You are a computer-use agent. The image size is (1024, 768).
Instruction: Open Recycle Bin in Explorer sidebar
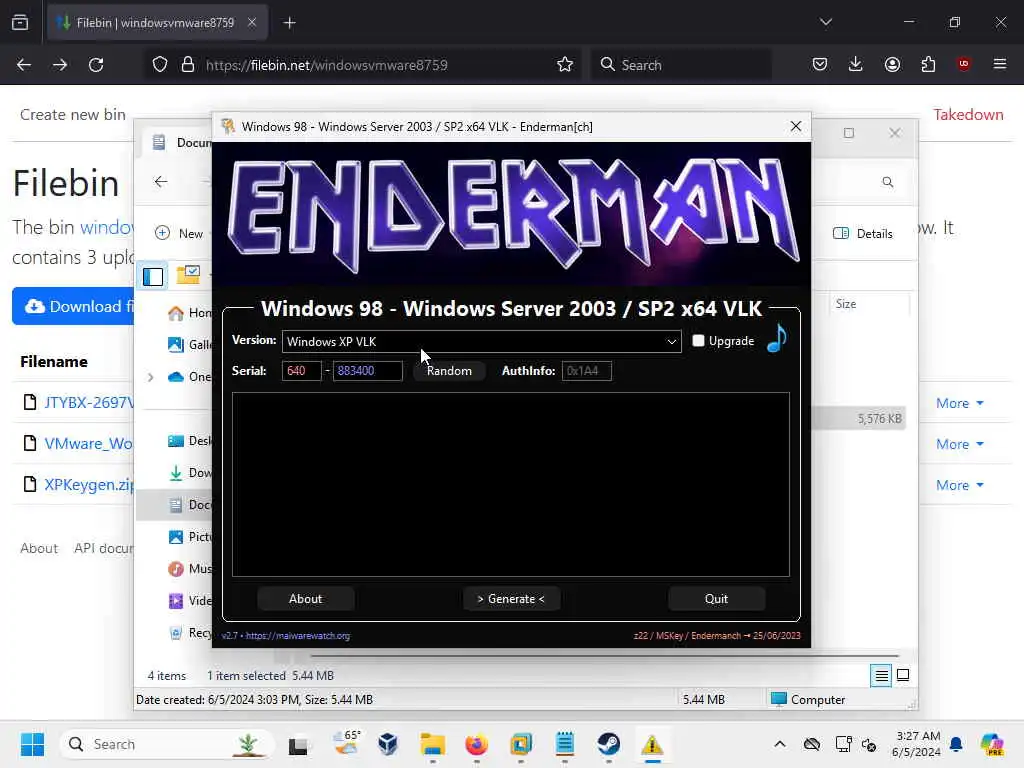tap(189, 633)
